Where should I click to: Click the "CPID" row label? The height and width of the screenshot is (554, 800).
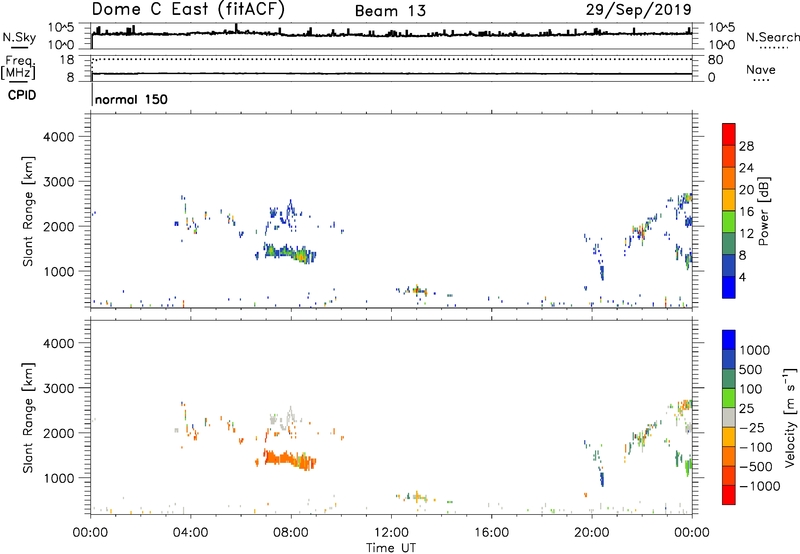(22, 95)
